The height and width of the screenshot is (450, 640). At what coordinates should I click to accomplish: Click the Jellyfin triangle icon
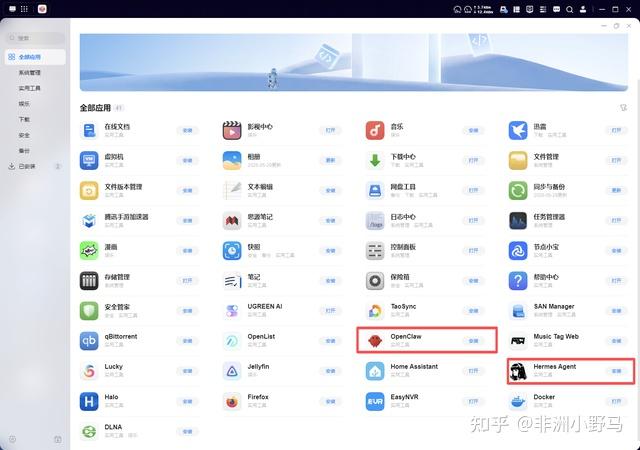tap(232, 371)
